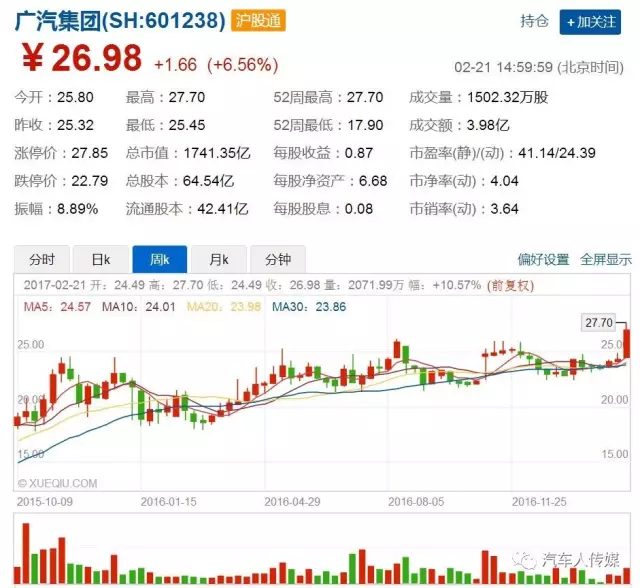Click the (前复权) adjustment label
This screenshot has height=588, width=640.
pyautogui.click(x=510, y=285)
